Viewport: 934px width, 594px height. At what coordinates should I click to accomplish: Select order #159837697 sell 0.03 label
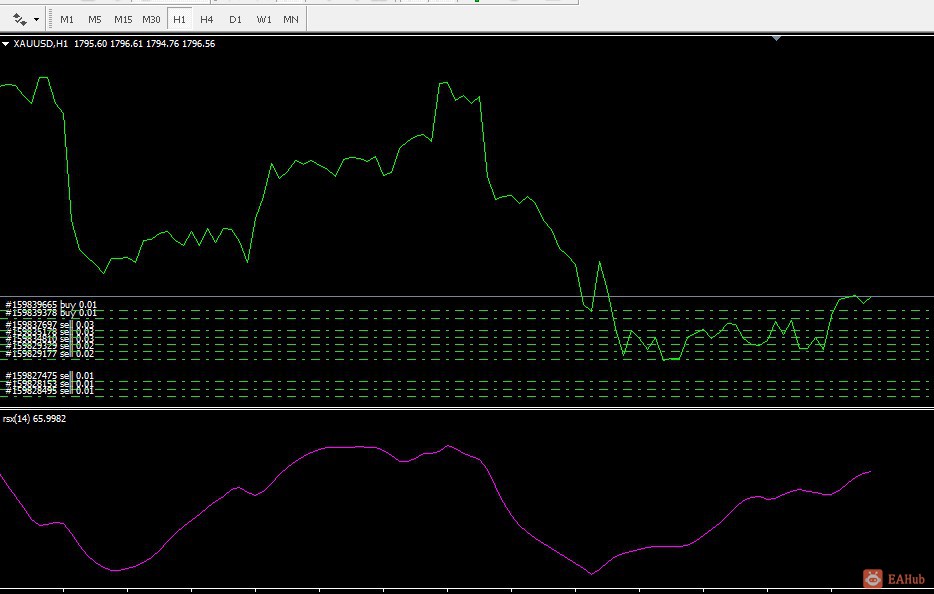(x=49, y=325)
